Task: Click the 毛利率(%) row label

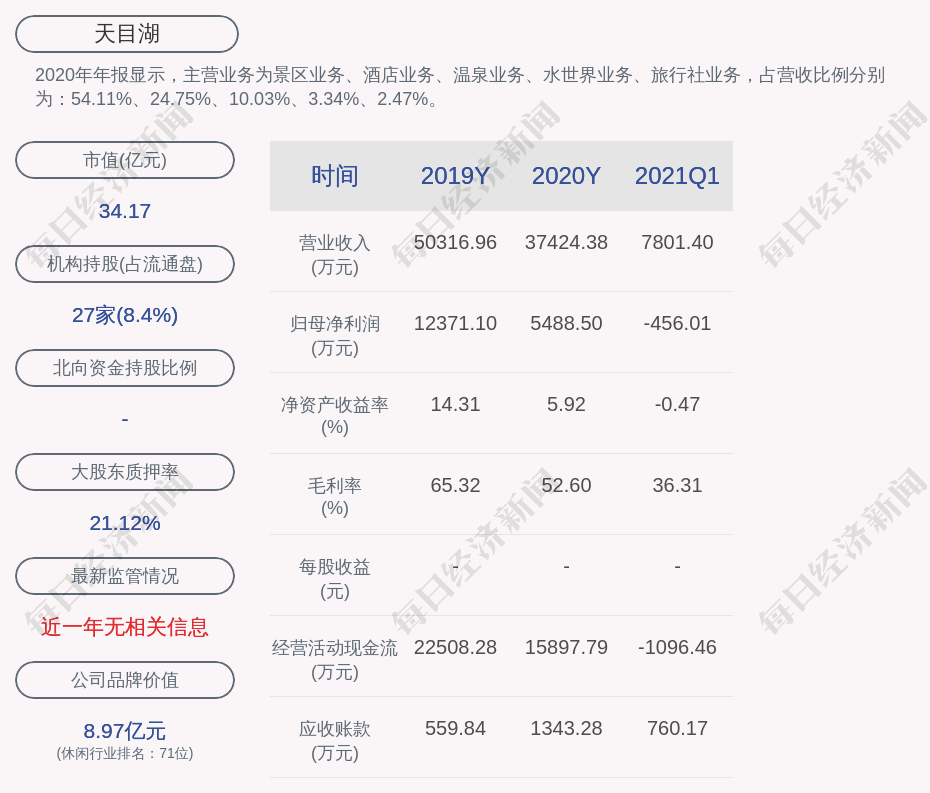Action: 335,497
